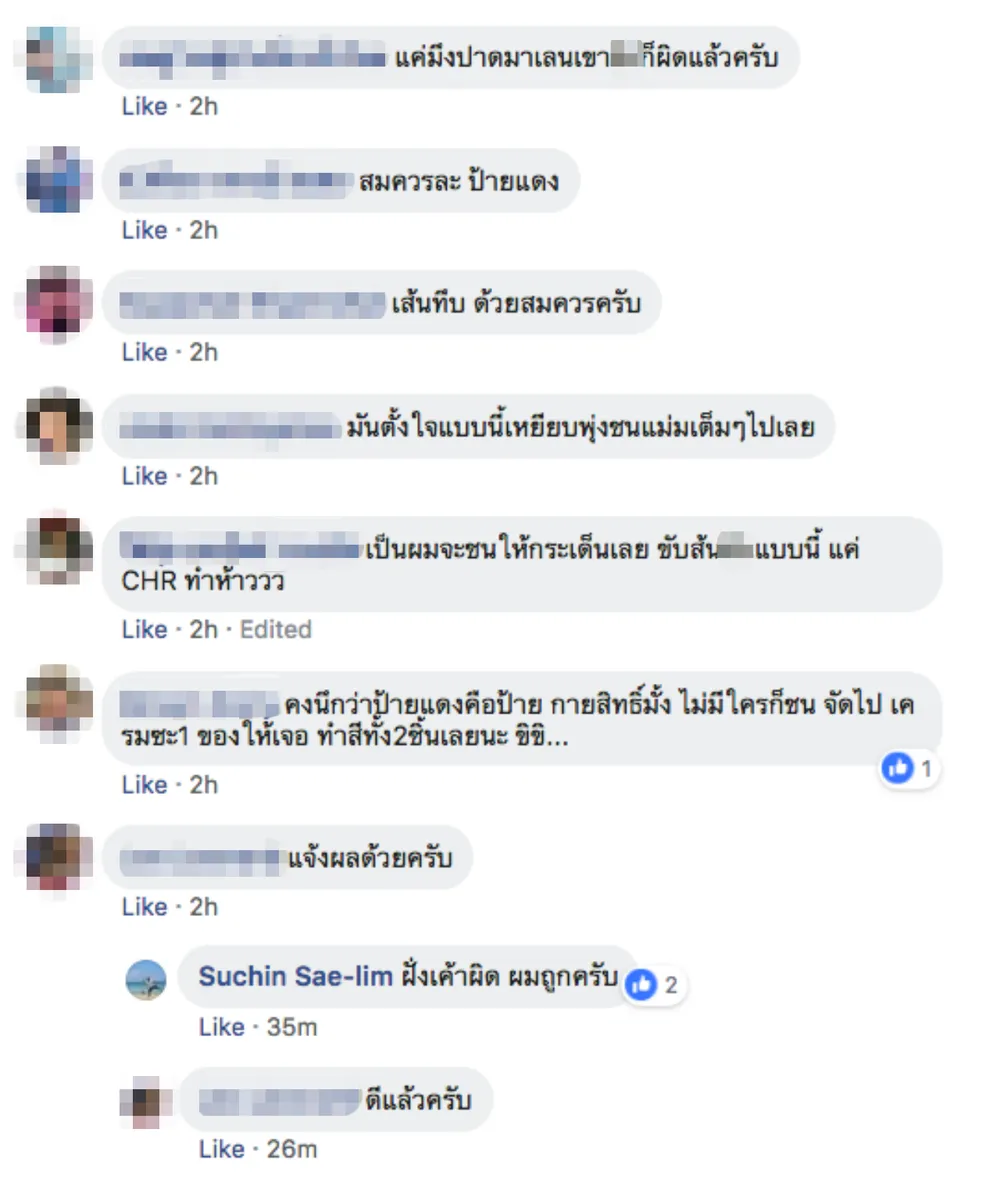Screen dimensions: 1000x1180
Task: Like the comment เส้นทึบ ด้วยสมควรครับ
Action: coord(144,352)
